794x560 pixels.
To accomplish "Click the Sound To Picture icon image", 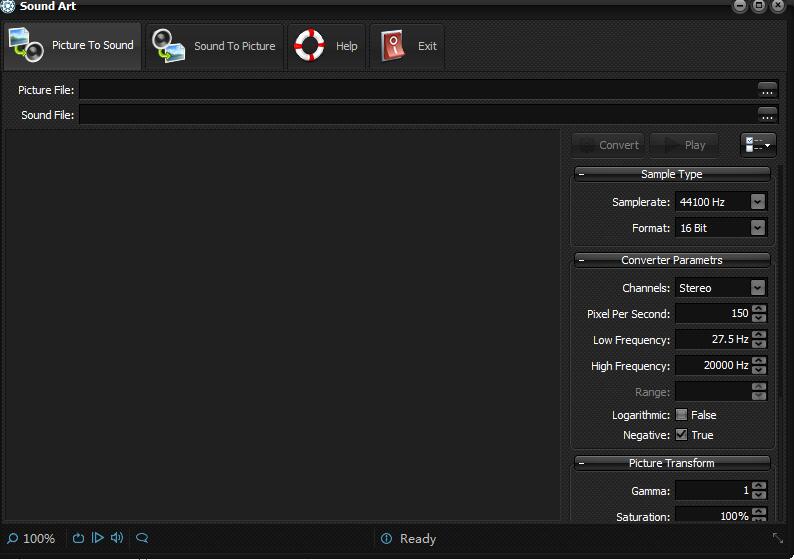I will (x=168, y=46).
